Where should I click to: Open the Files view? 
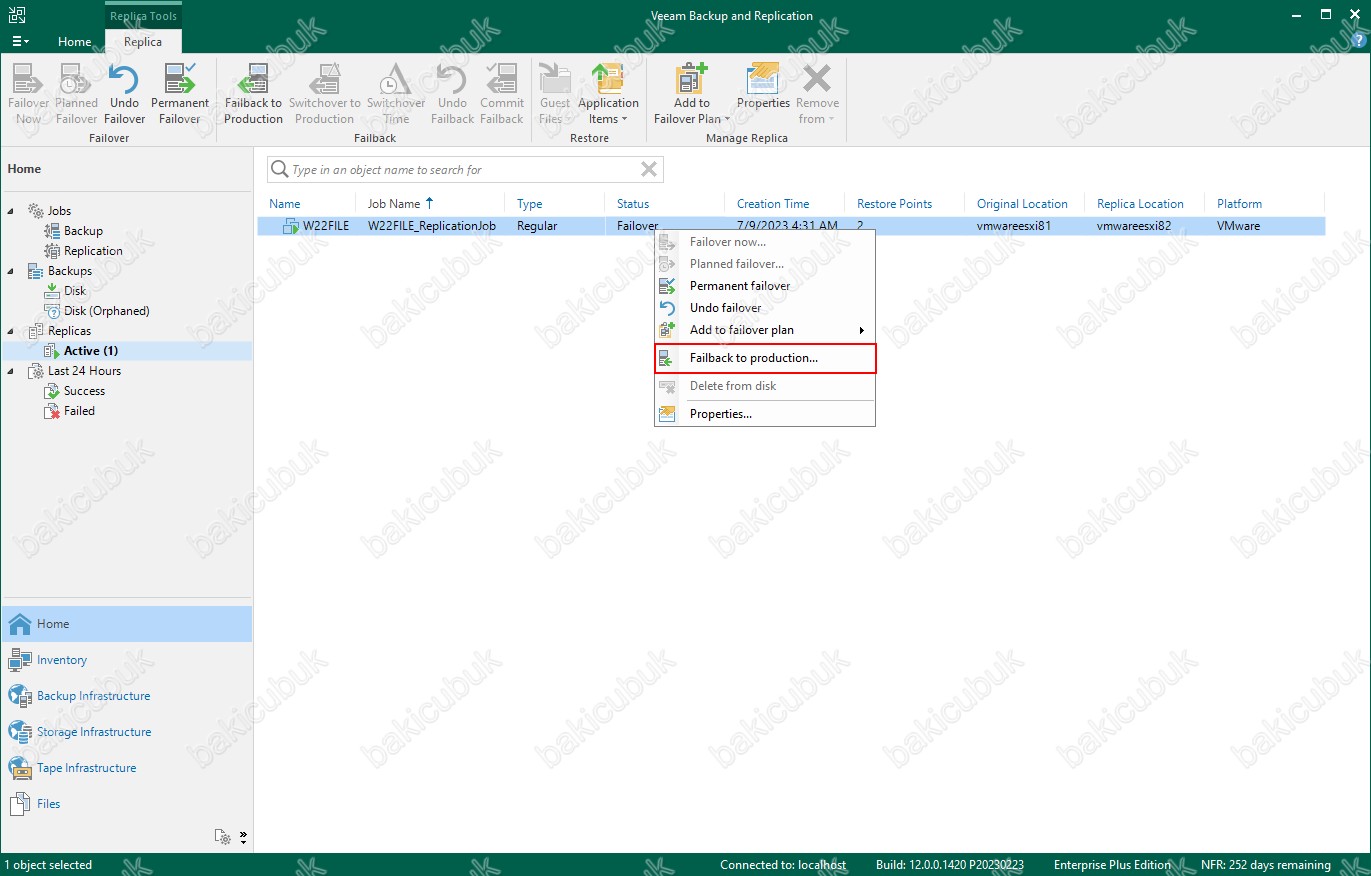[x=127, y=804]
